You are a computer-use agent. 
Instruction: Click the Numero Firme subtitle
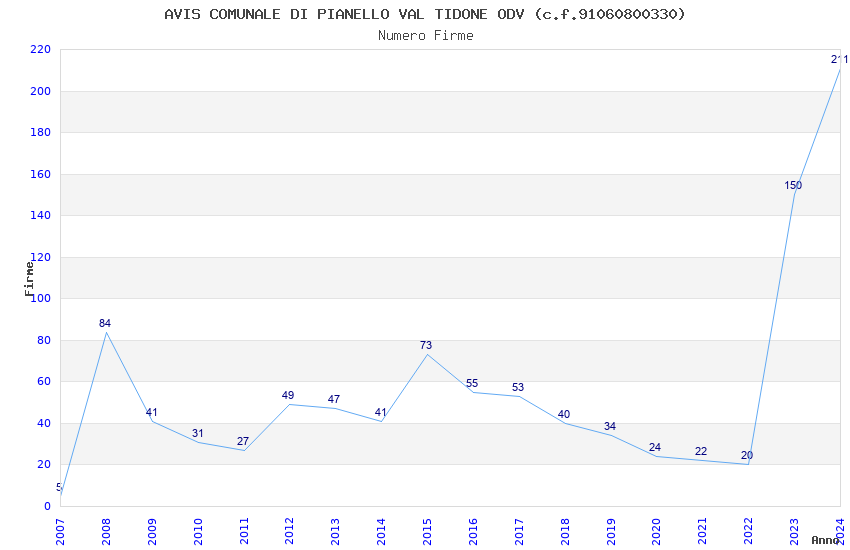tap(426, 36)
